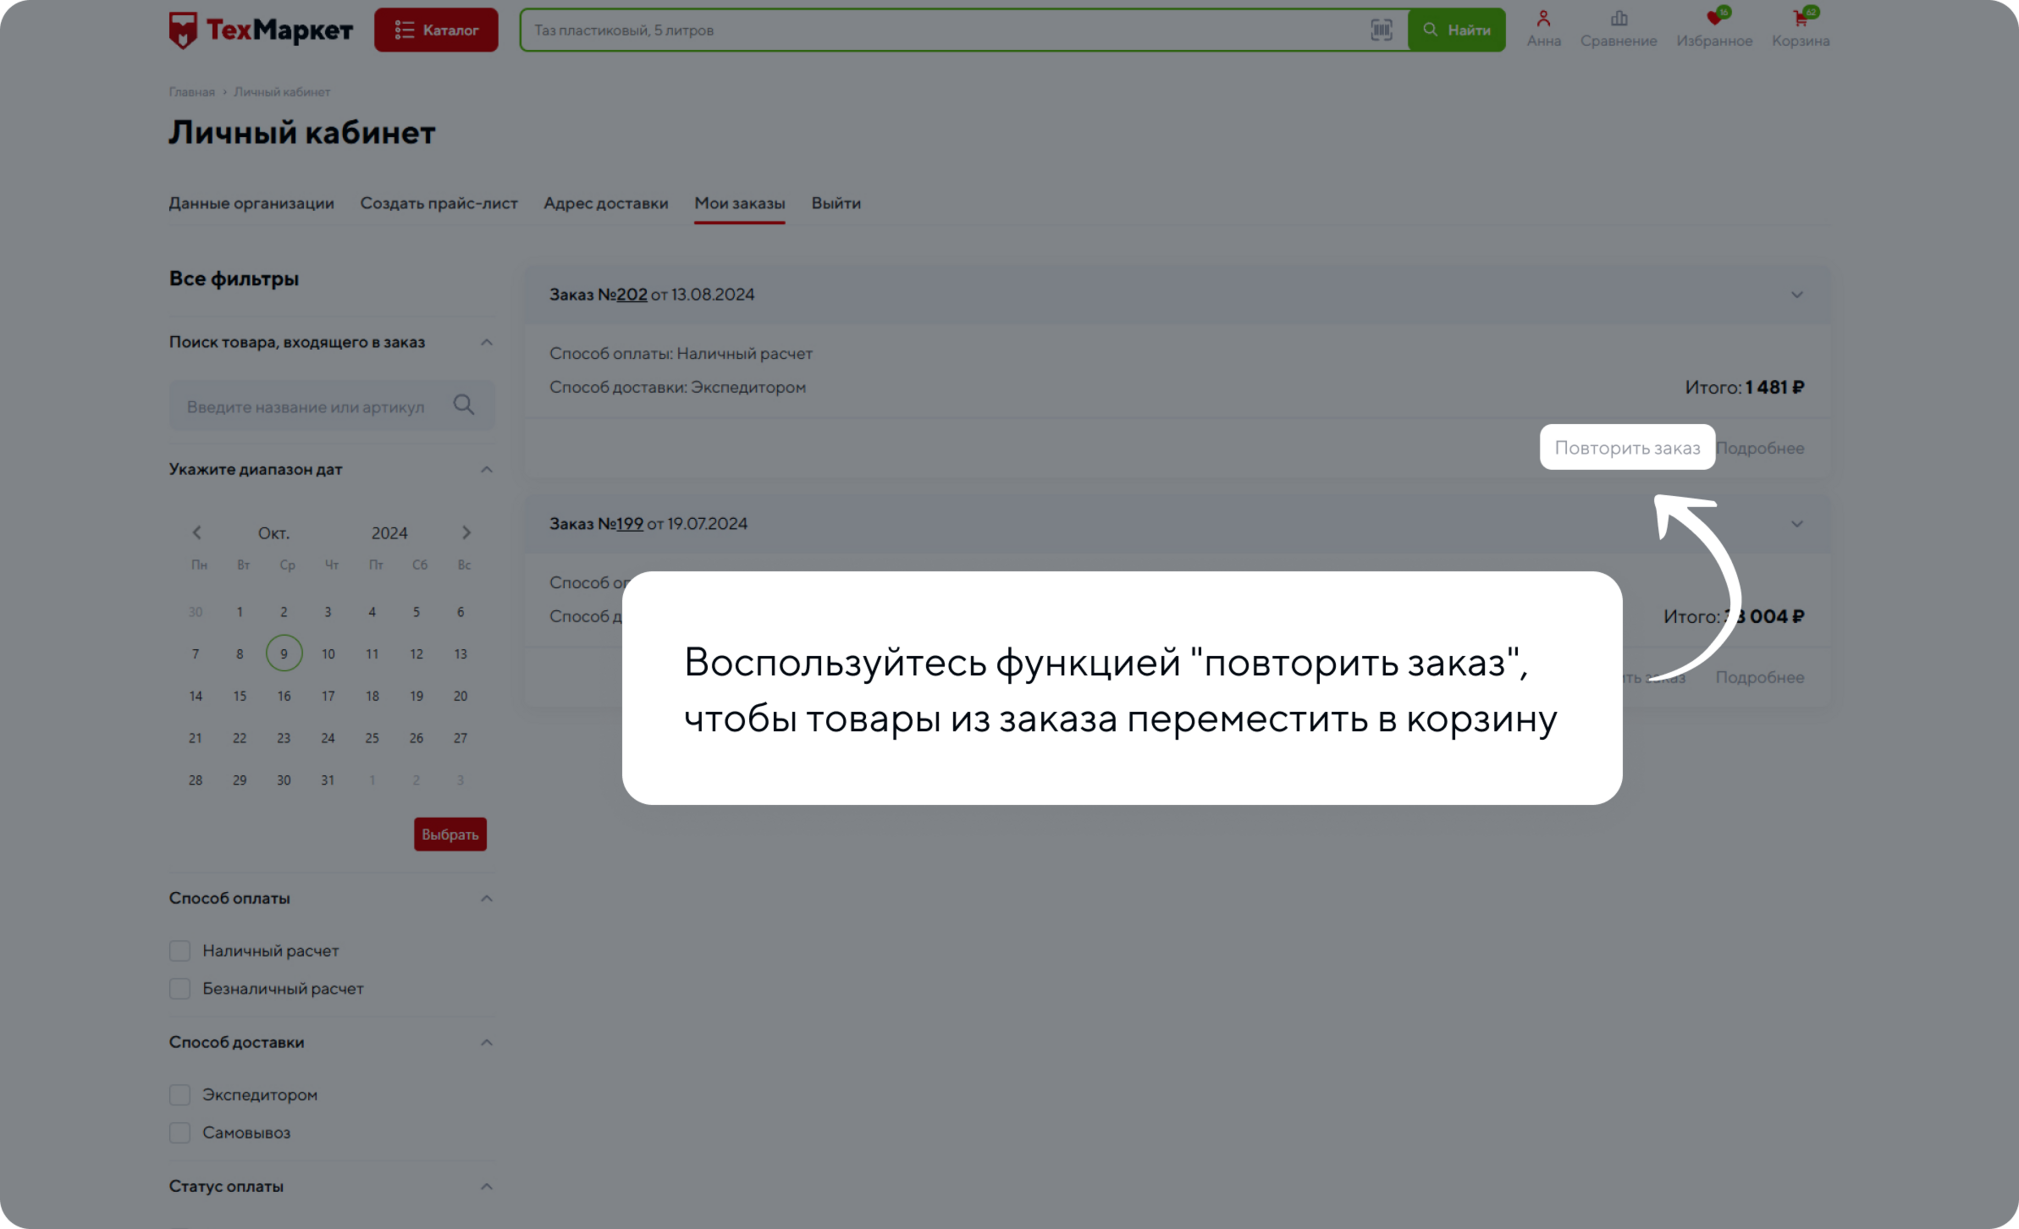
Task: Go to next month in calendar
Action: [466, 533]
